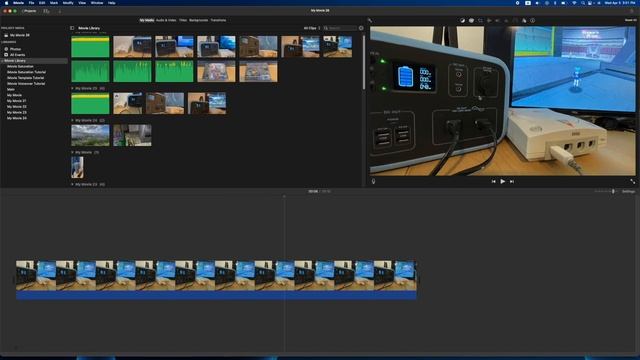The width and height of the screenshot is (640, 360).
Task: Select the blue audio track in timeline
Action: (x=216, y=295)
